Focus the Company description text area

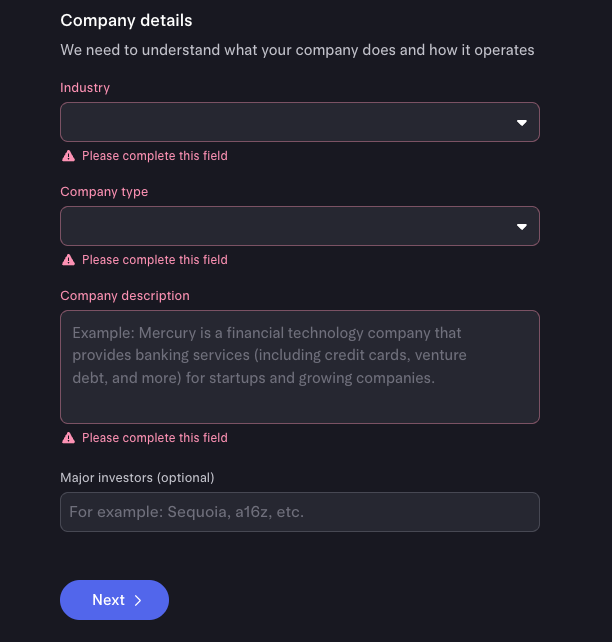tap(300, 367)
